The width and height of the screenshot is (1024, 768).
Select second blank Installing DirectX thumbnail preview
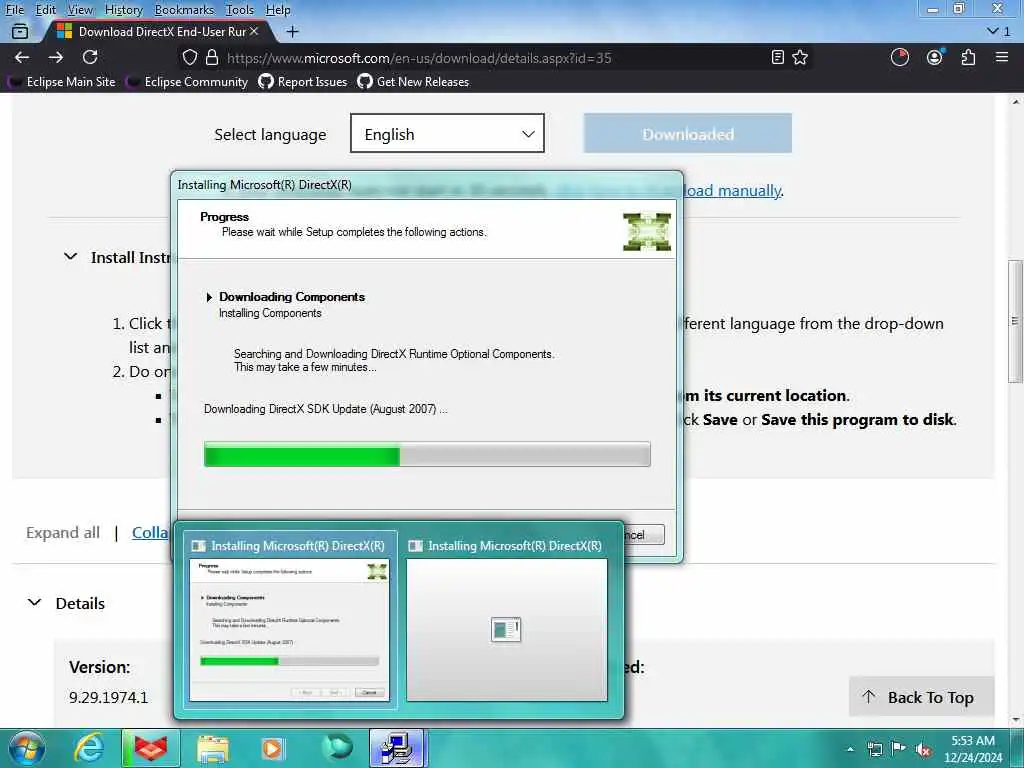pyautogui.click(x=507, y=618)
